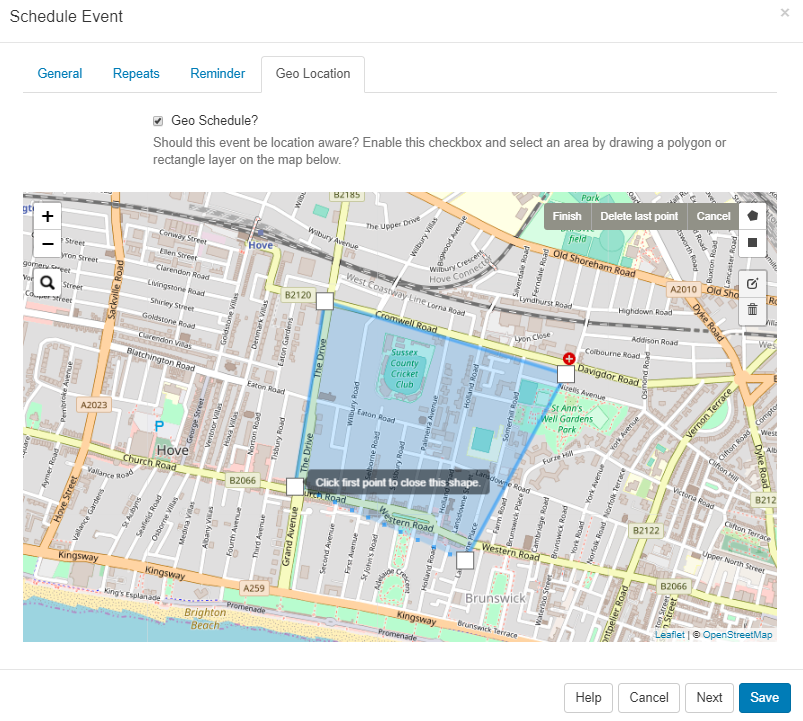Image resolution: width=803 pixels, height=721 pixels.
Task: Zoom out on the map
Action: [47, 243]
